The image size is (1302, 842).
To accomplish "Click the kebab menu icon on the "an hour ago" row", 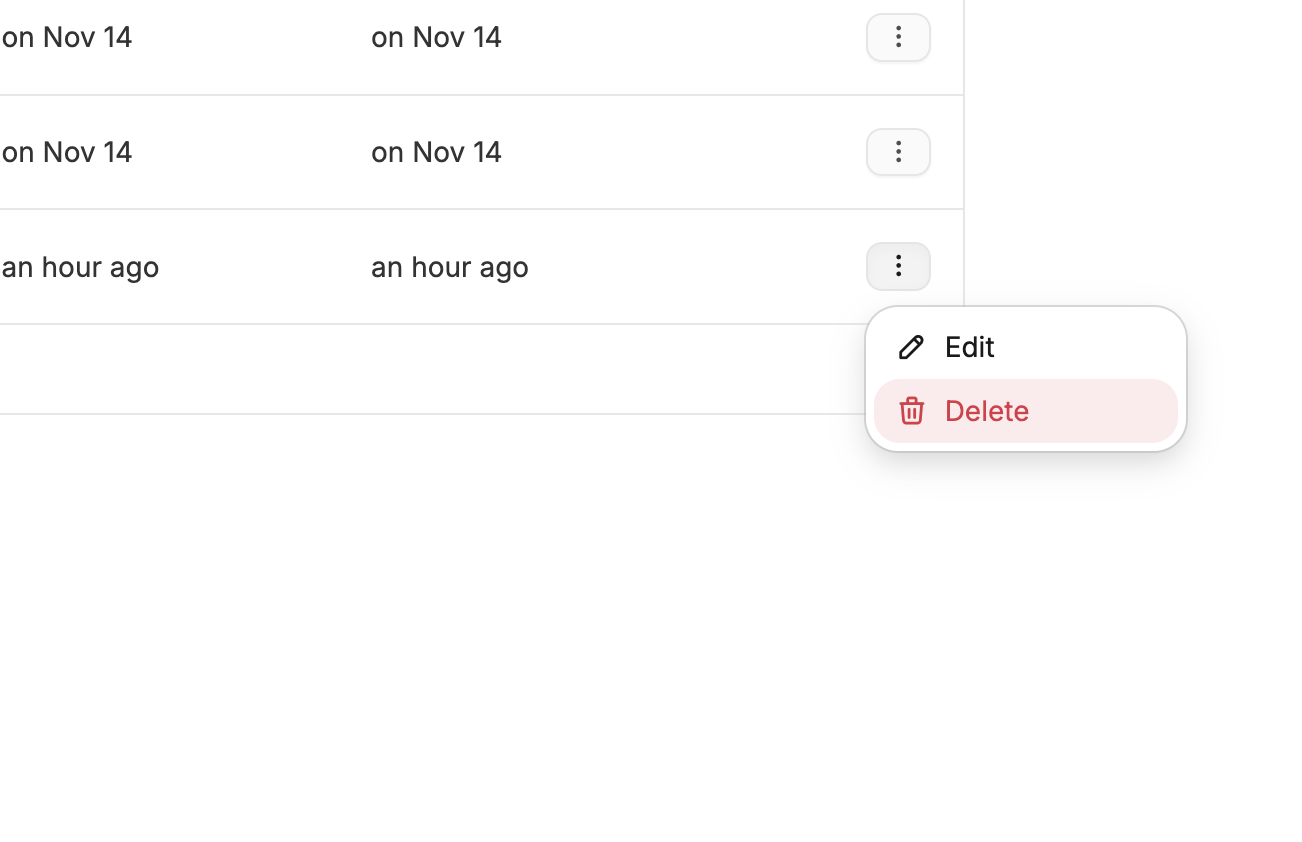I will point(897,266).
